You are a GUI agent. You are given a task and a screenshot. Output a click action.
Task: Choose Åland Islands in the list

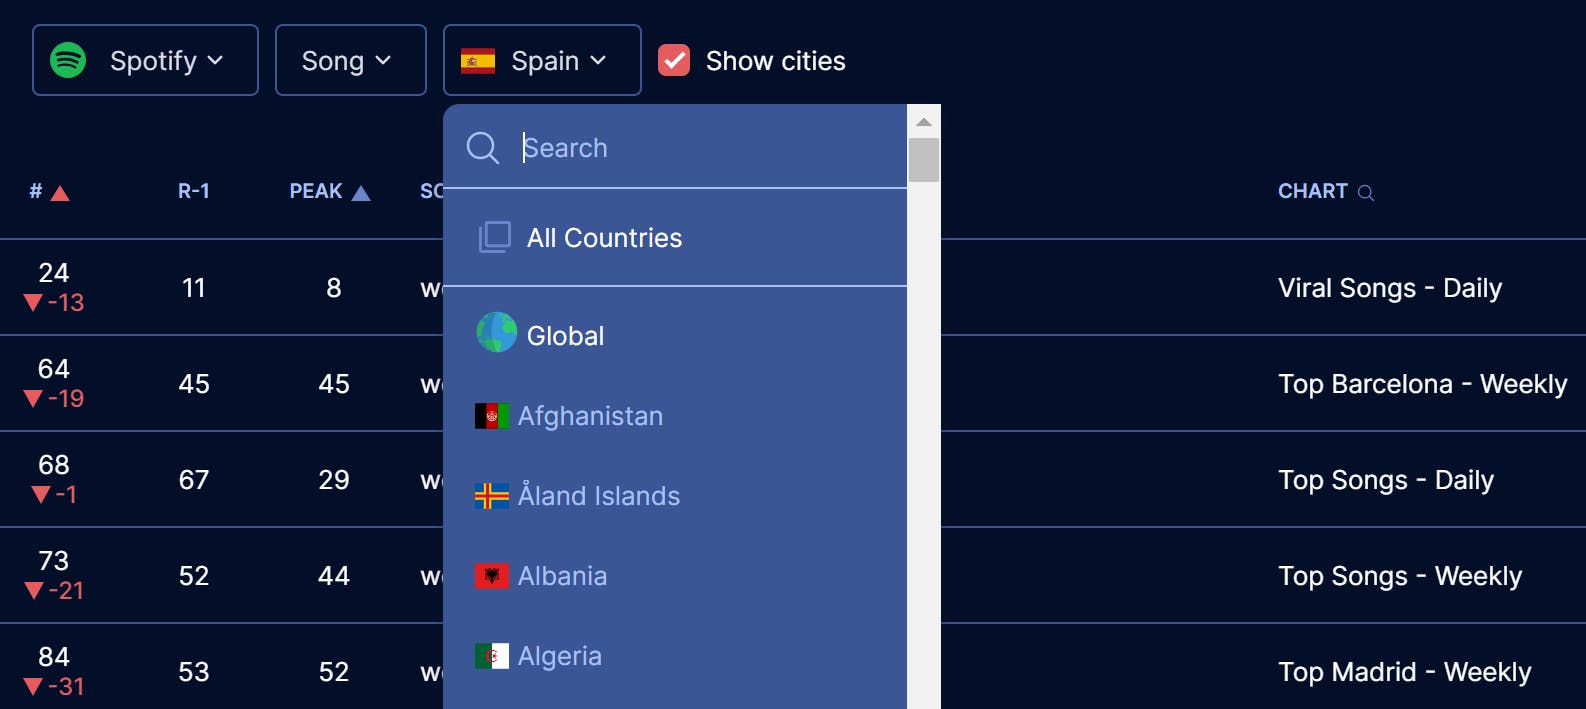tap(675, 496)
